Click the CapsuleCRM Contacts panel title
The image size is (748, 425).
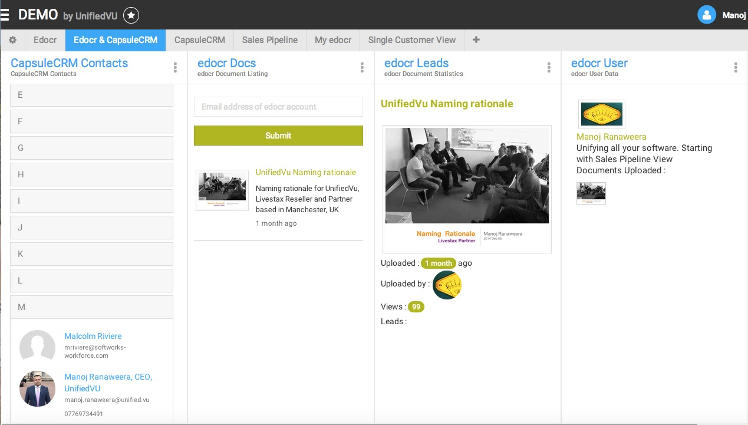click(69, 63)
